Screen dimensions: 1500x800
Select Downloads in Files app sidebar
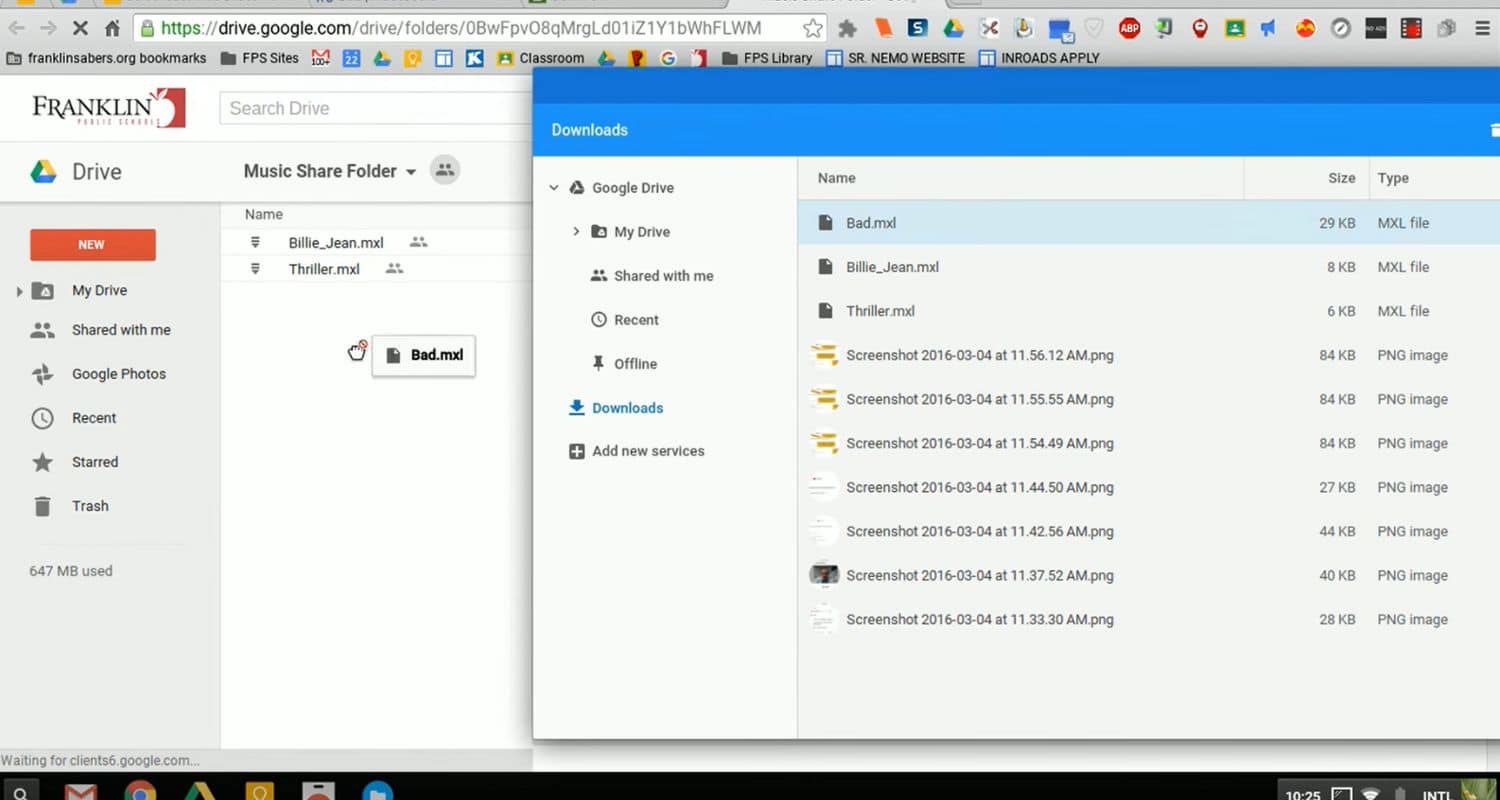[x=627, y=407]
